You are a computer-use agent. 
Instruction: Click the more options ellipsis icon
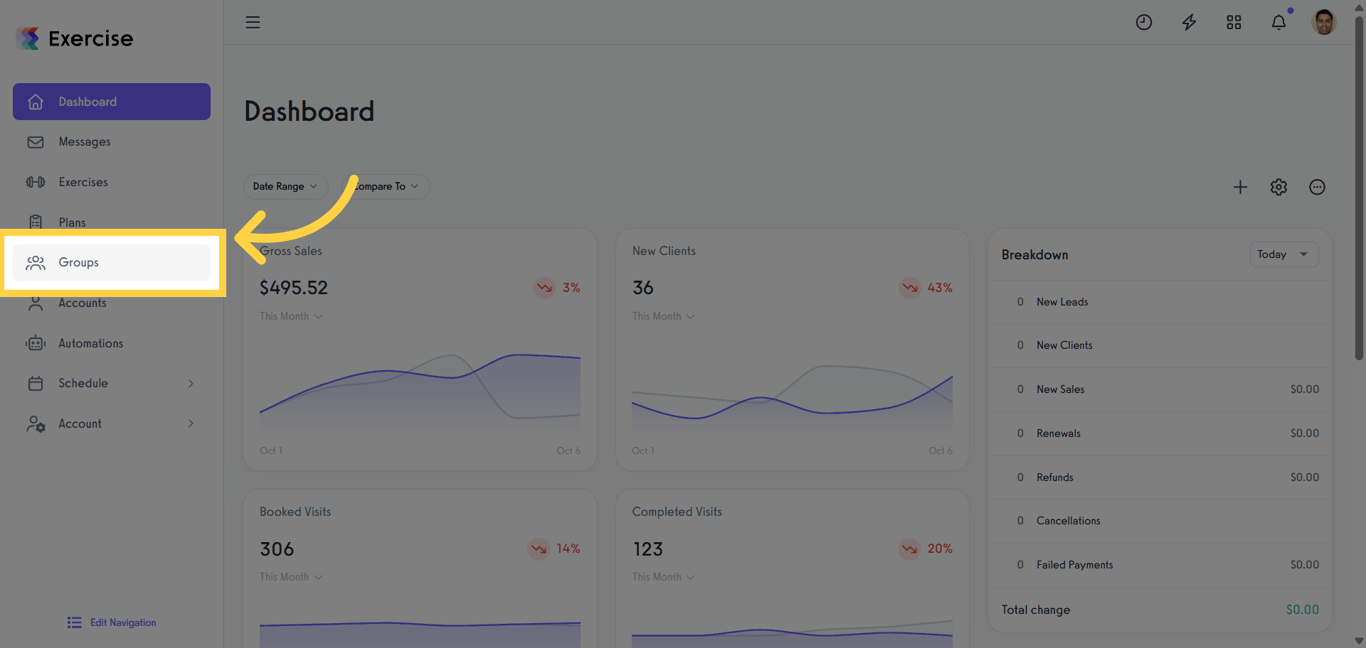point(1317,186)
